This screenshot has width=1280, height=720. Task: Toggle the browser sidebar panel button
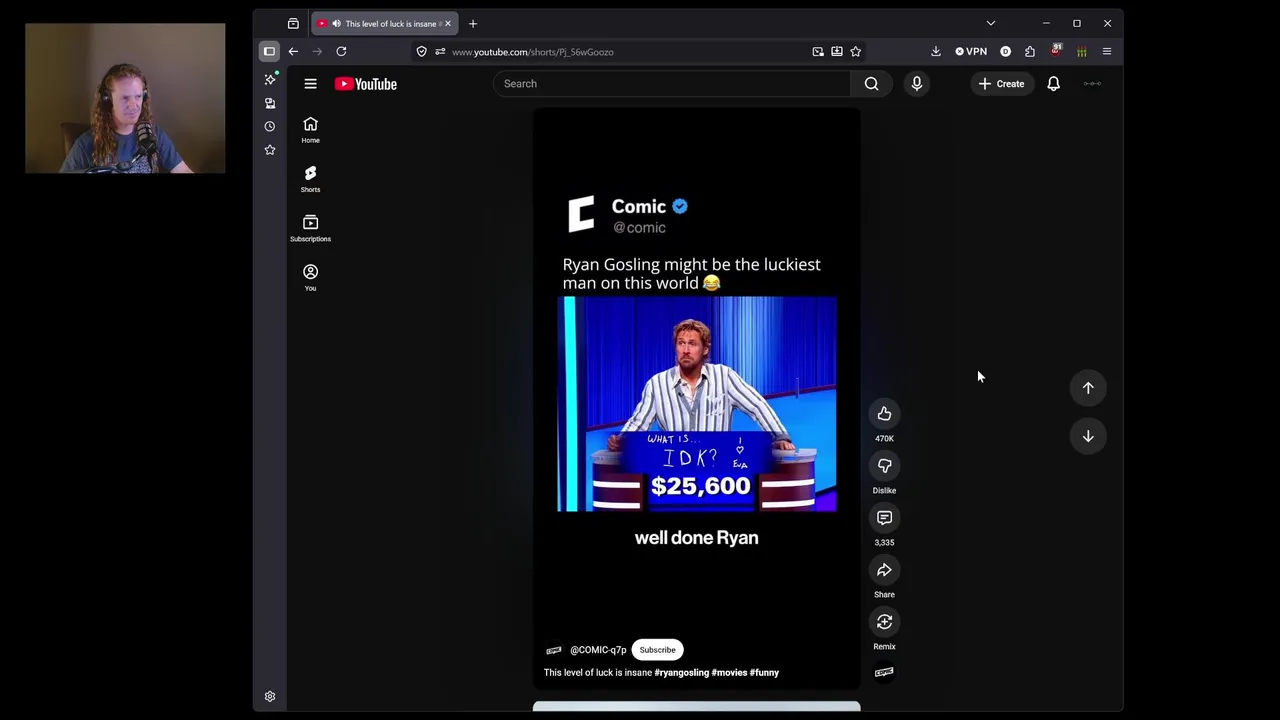tap(269, 52)
